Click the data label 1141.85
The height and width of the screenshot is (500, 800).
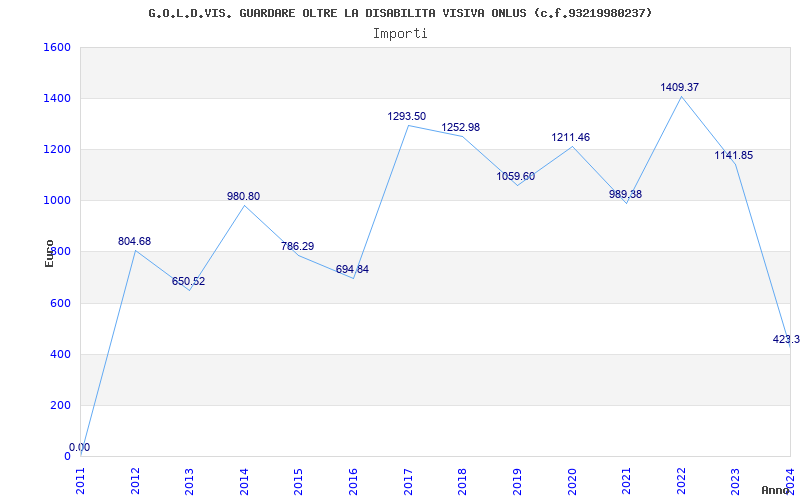[x=734, y=156]
